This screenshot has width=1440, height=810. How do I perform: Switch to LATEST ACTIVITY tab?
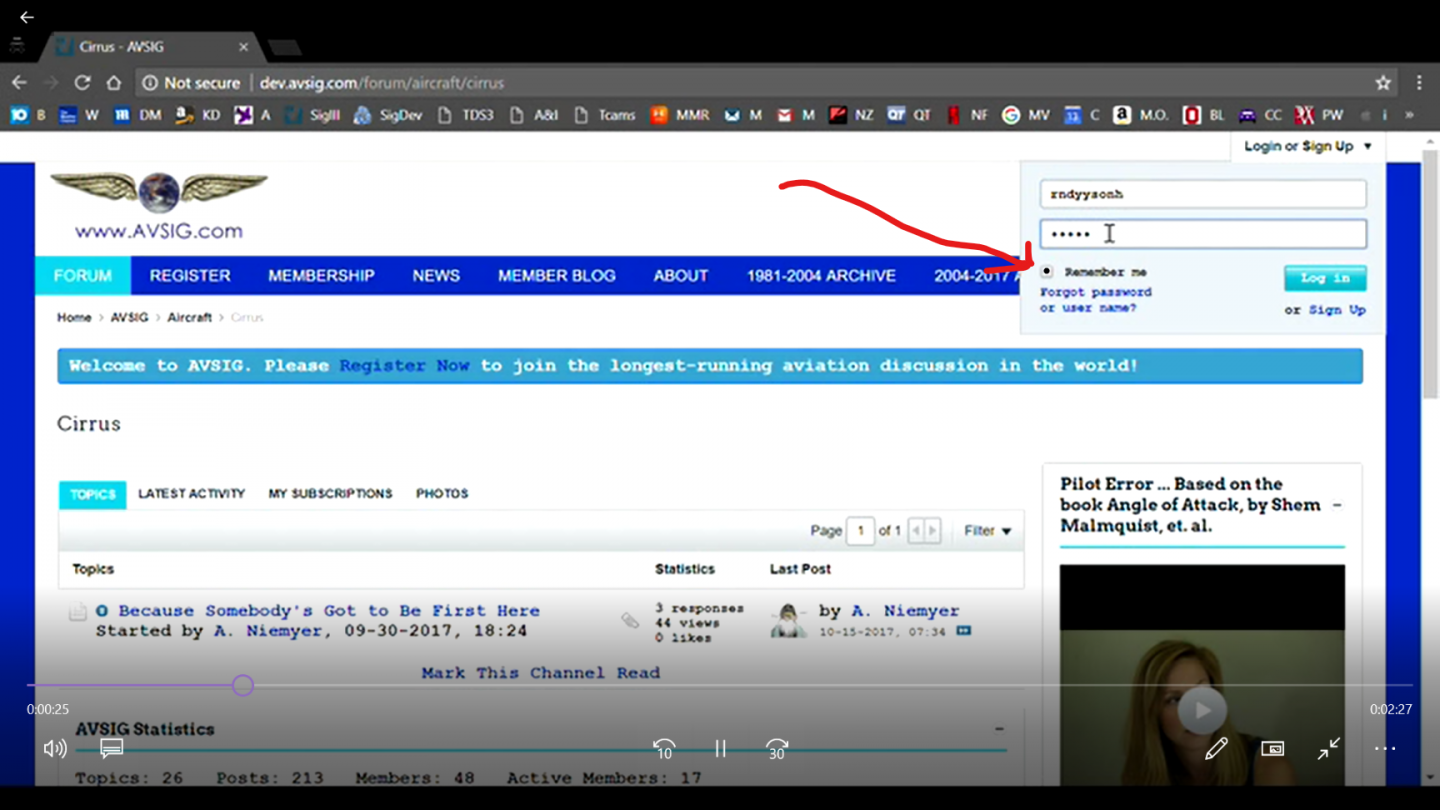click(191, 494)
